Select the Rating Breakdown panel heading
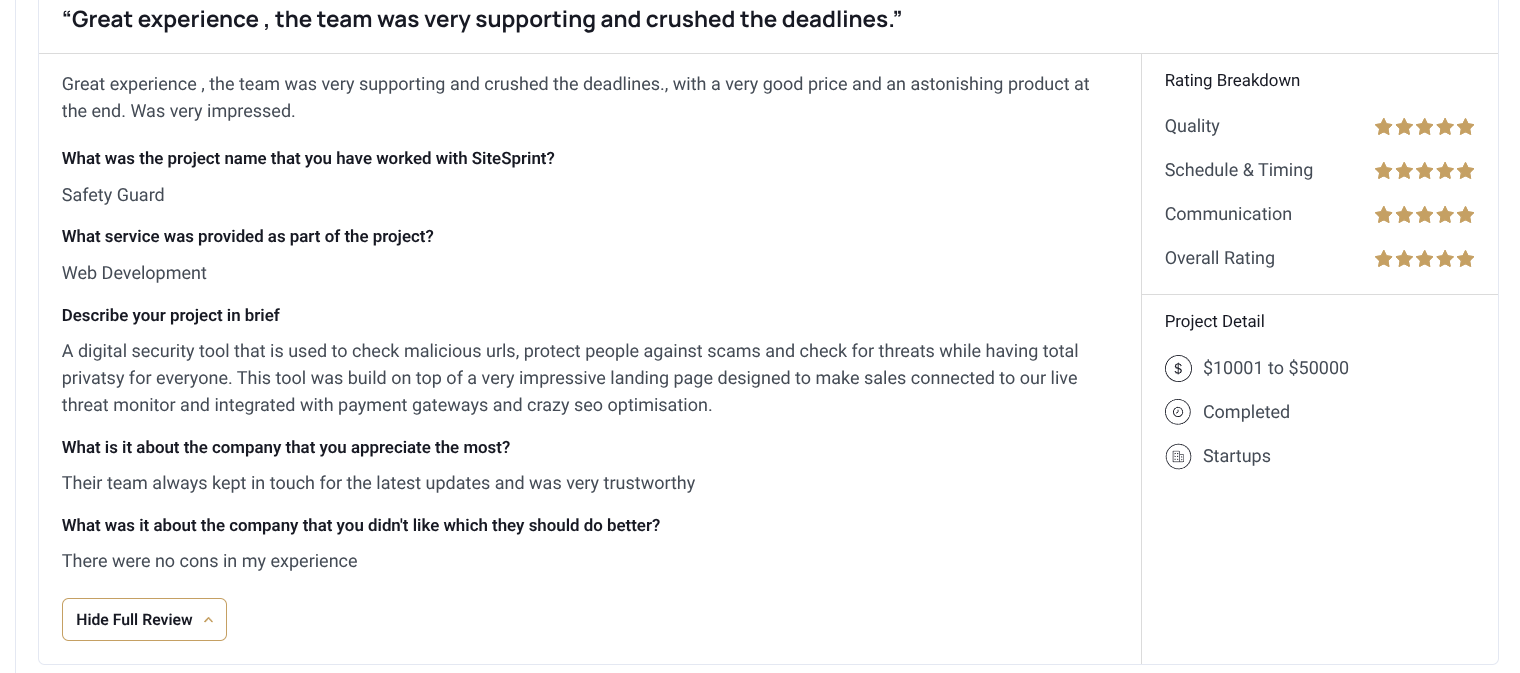This screenshot has height=673, width=1520. 1232,81
